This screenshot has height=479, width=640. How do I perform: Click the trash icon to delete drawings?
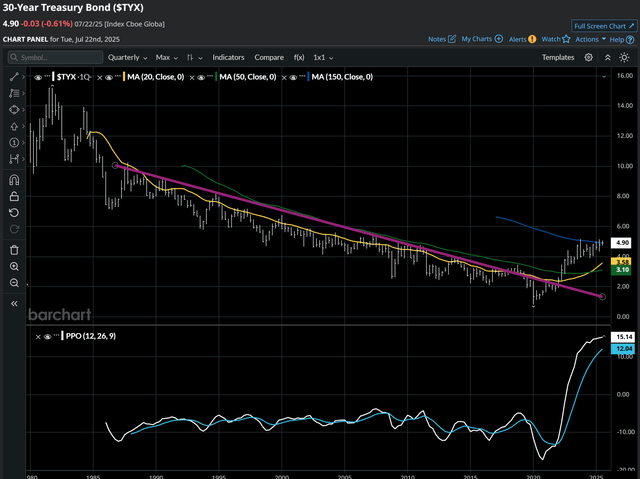[14, 250]
